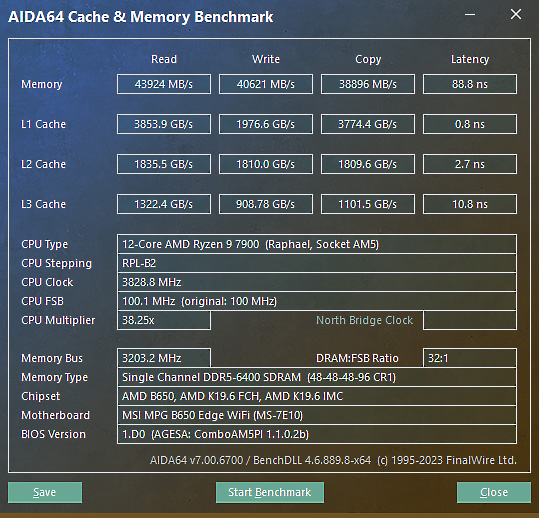
Task: Close window with the title bar X
Action: coord(516,14)
